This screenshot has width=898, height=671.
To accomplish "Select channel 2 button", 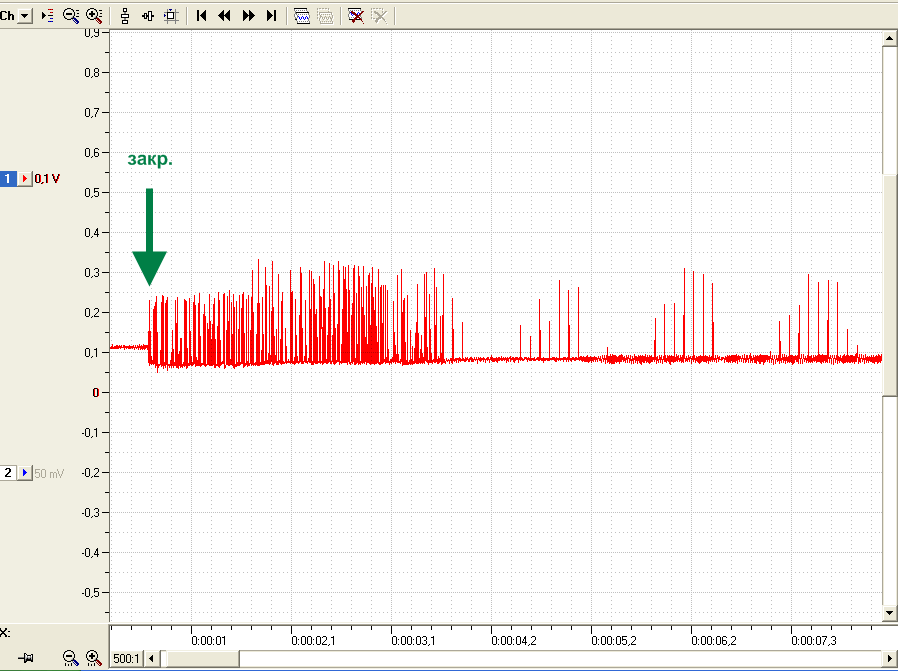I will click(x=8, y=473).
